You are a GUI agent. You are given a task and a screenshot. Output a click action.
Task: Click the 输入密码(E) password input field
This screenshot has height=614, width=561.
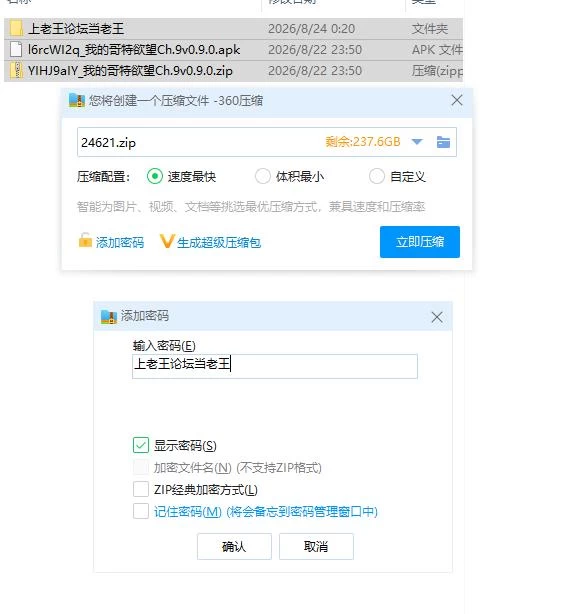click(275, 366)
